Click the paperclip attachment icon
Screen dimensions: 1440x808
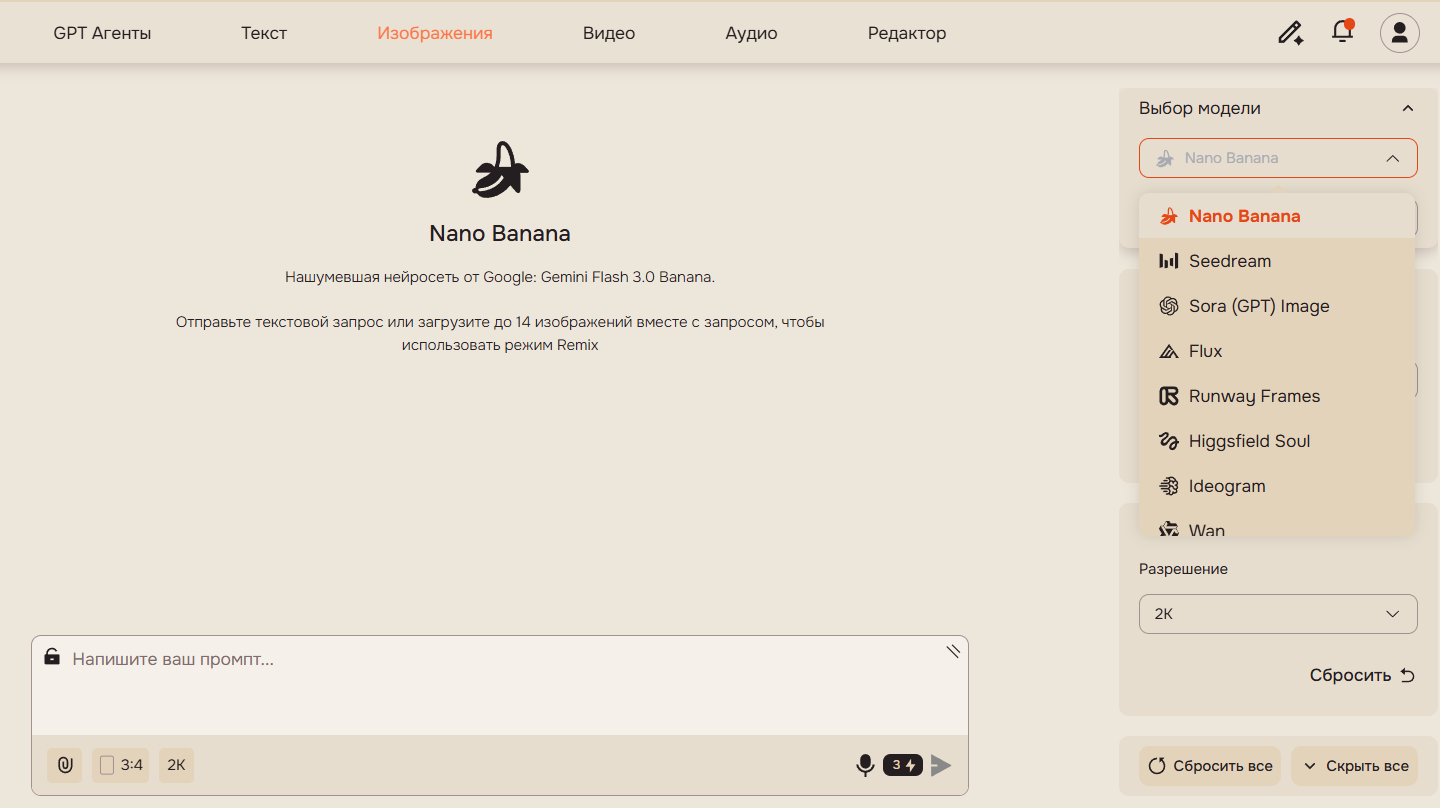point(65,765)
